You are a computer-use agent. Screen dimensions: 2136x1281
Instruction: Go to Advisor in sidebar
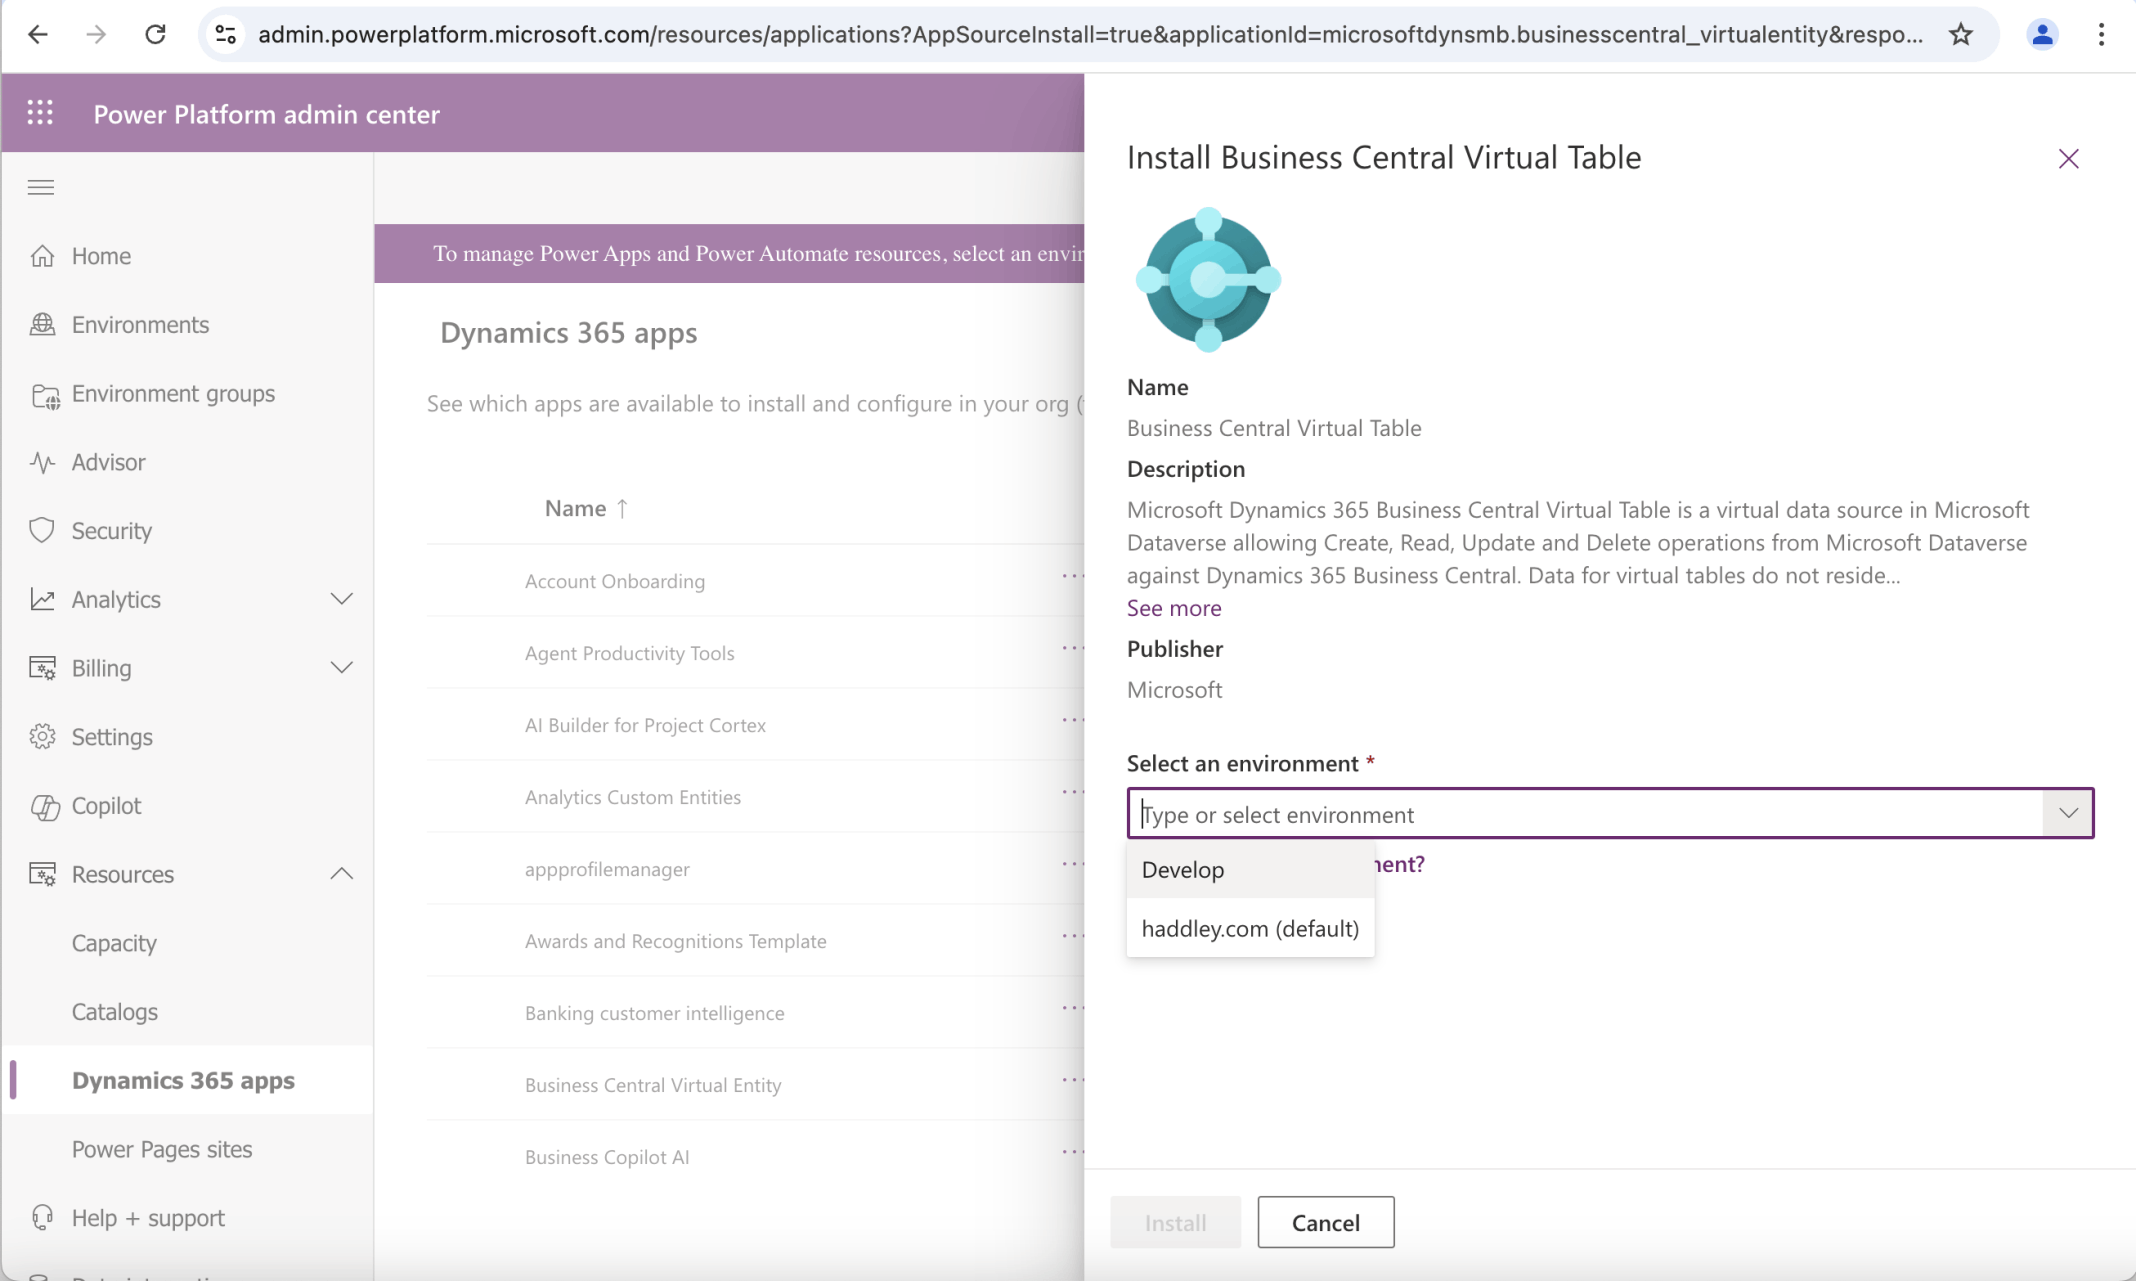(x=108, y=462)
